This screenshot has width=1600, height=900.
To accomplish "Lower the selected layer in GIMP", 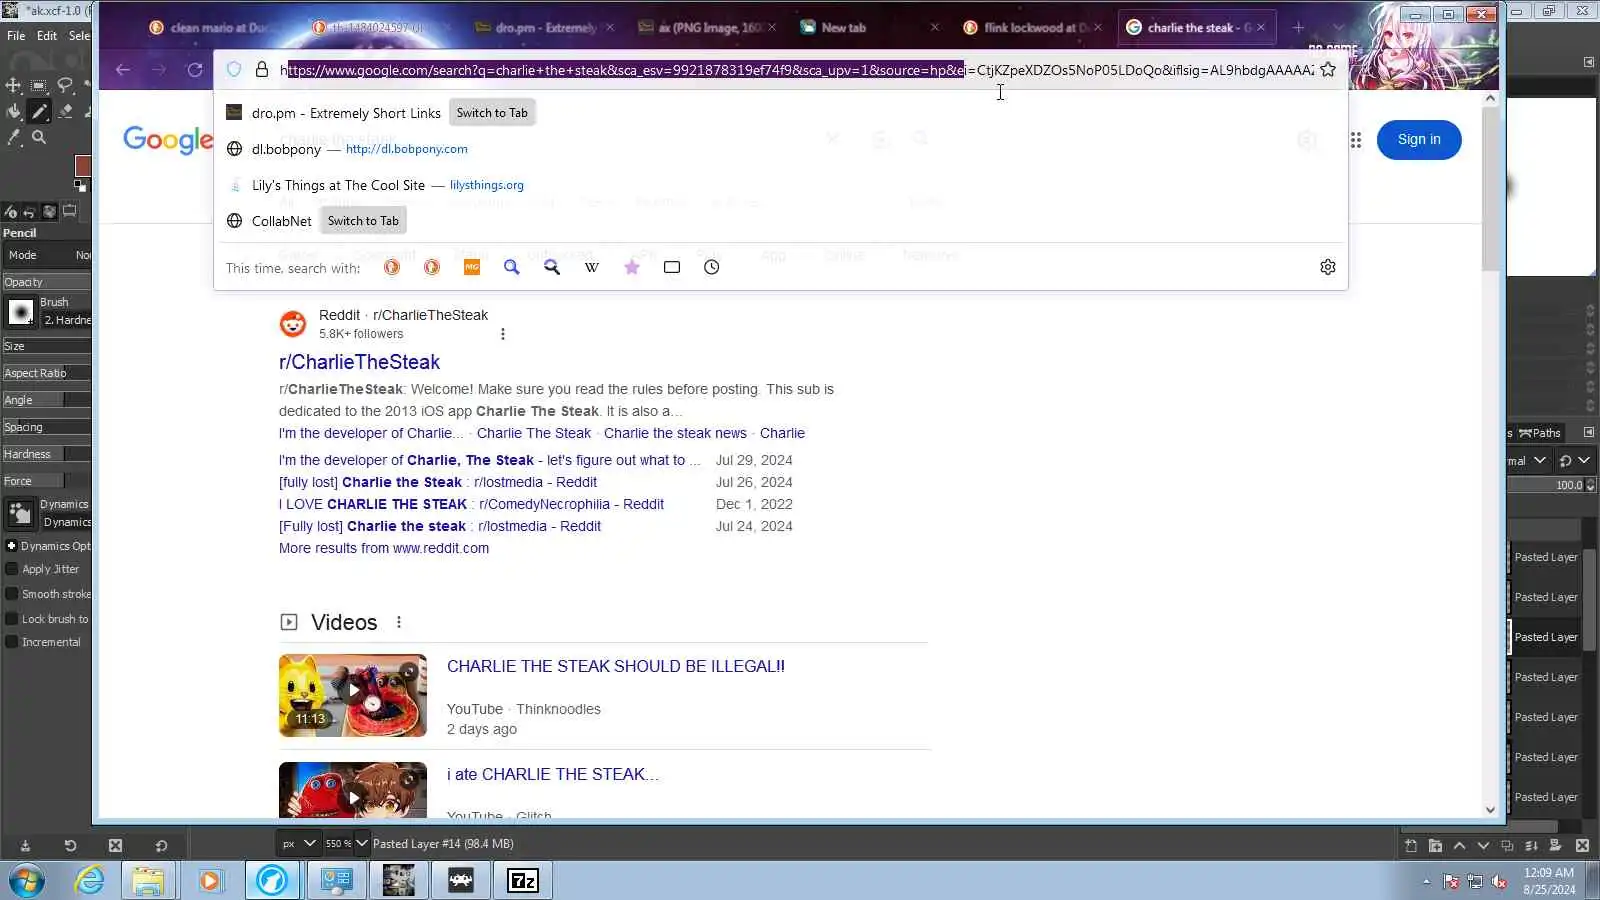I will click(1483, 846).
